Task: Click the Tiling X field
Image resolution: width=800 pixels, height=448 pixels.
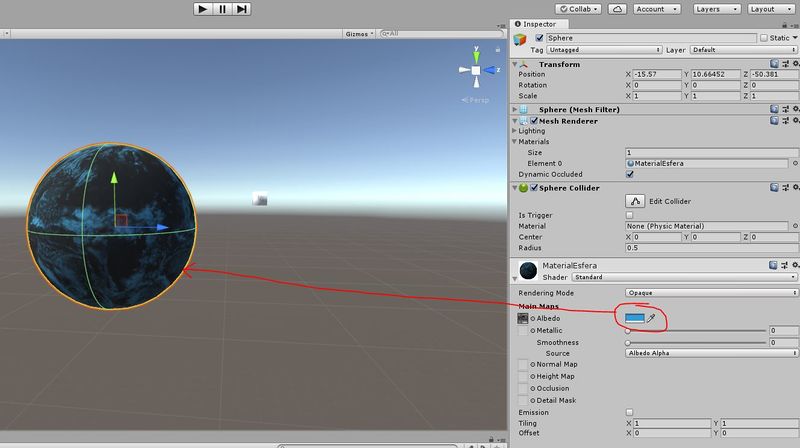Action: tap(672, 424)
